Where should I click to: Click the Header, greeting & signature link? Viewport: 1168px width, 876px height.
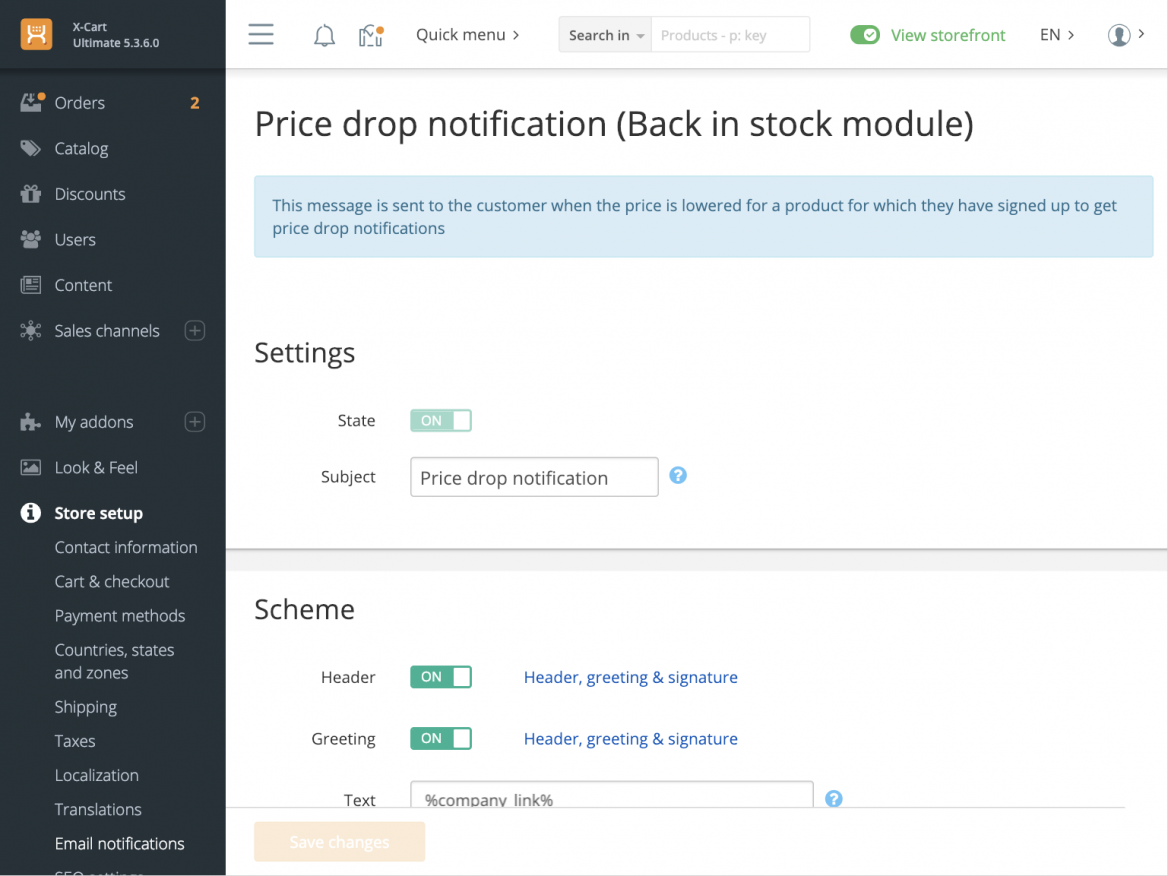[630, 677]
